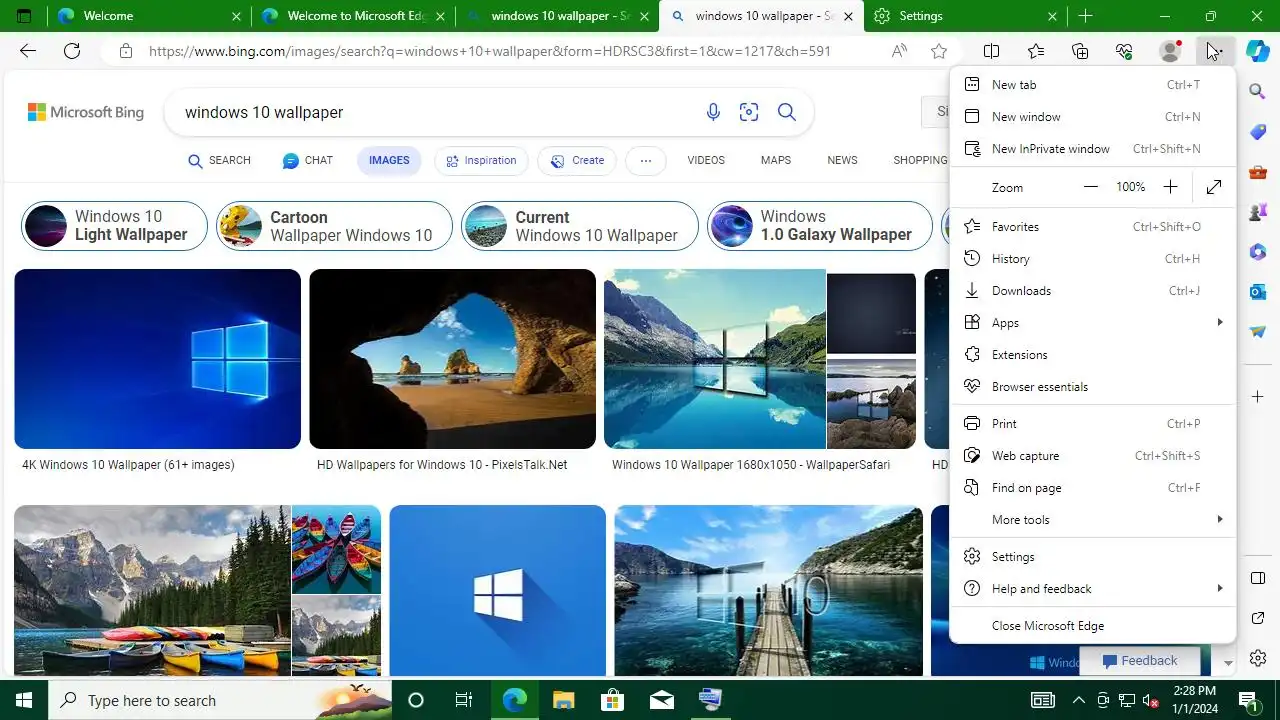Go to MAPS search results
The image size is (1280, 720).
[775, 160]
